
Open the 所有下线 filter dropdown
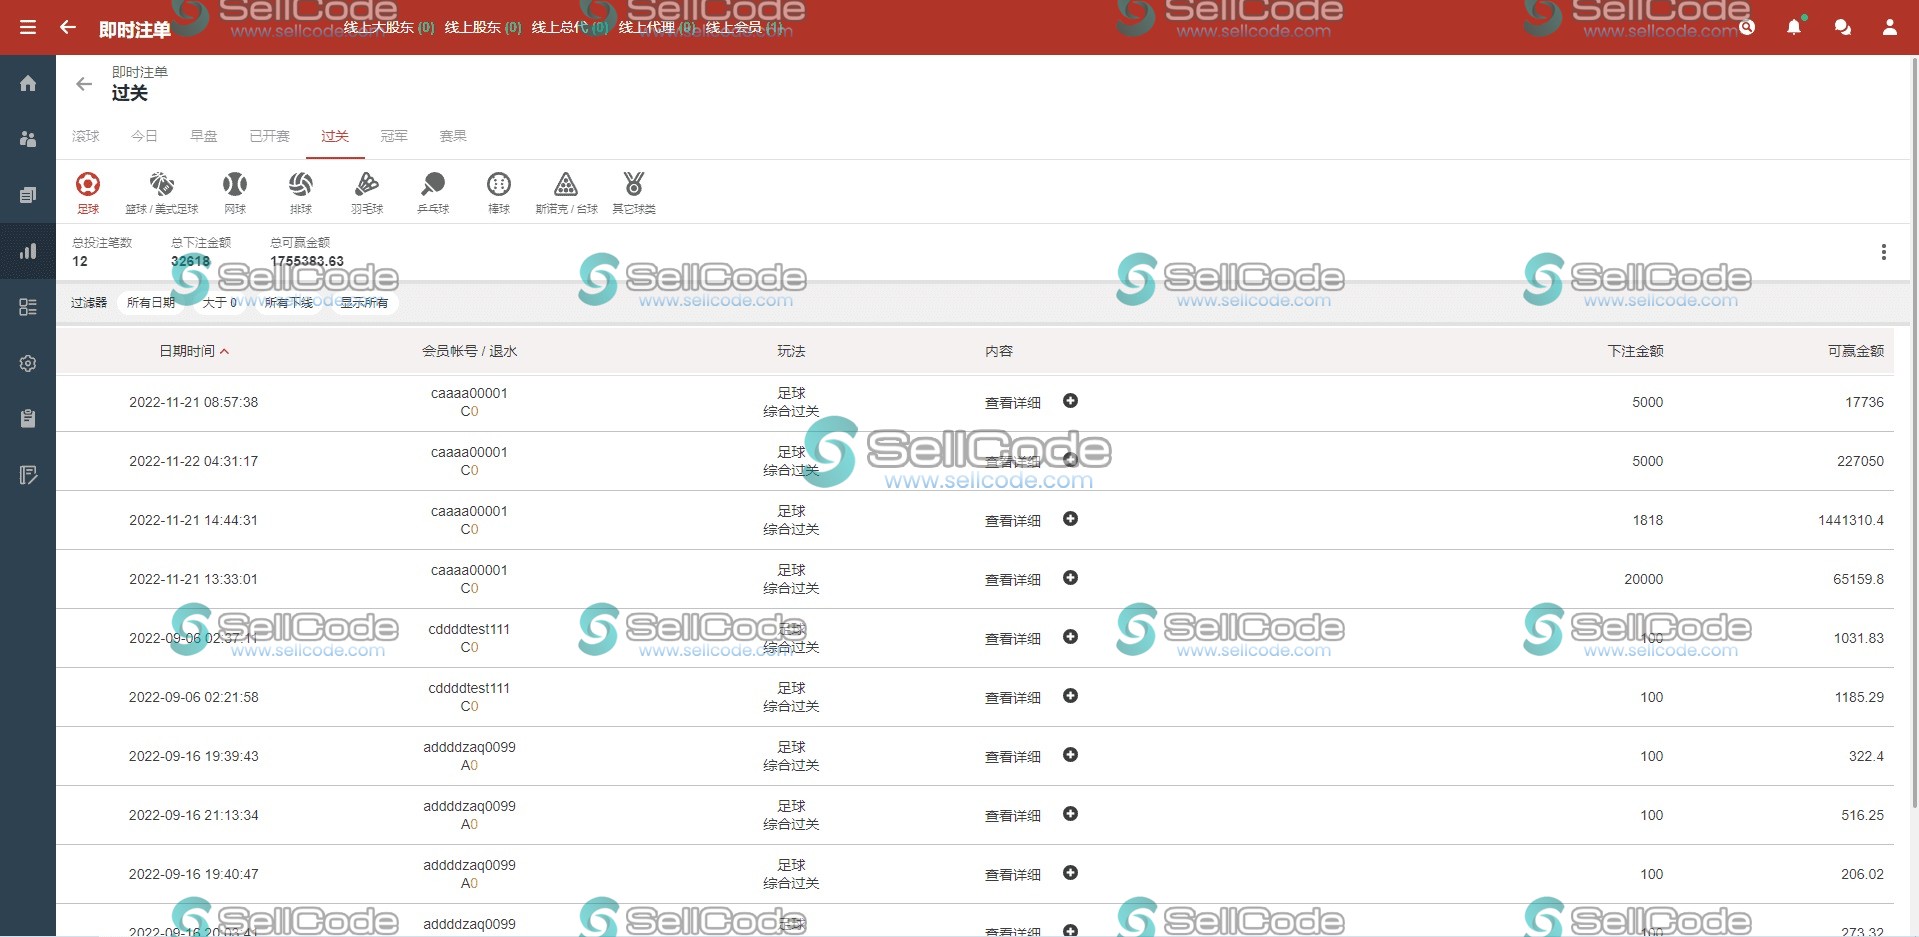pos(289,301)
